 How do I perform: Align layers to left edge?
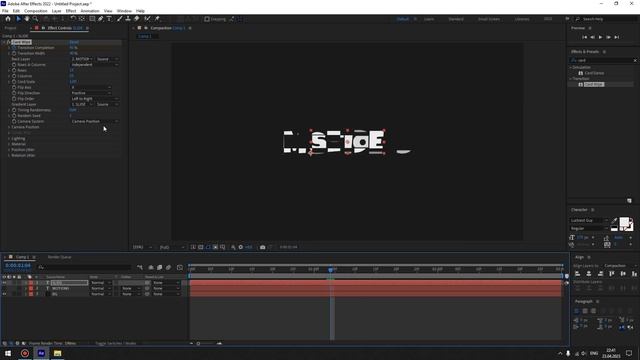click(x=578, y=274)
